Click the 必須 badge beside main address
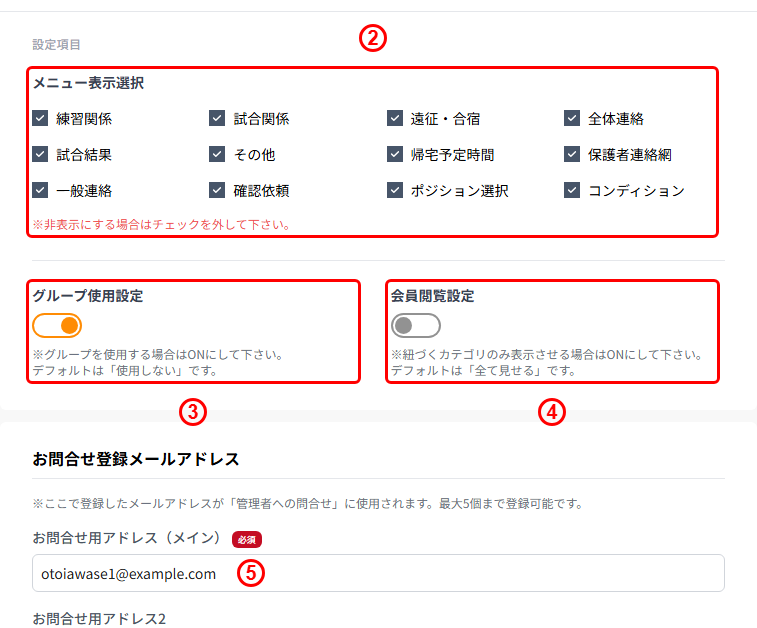 click(247, 540)
